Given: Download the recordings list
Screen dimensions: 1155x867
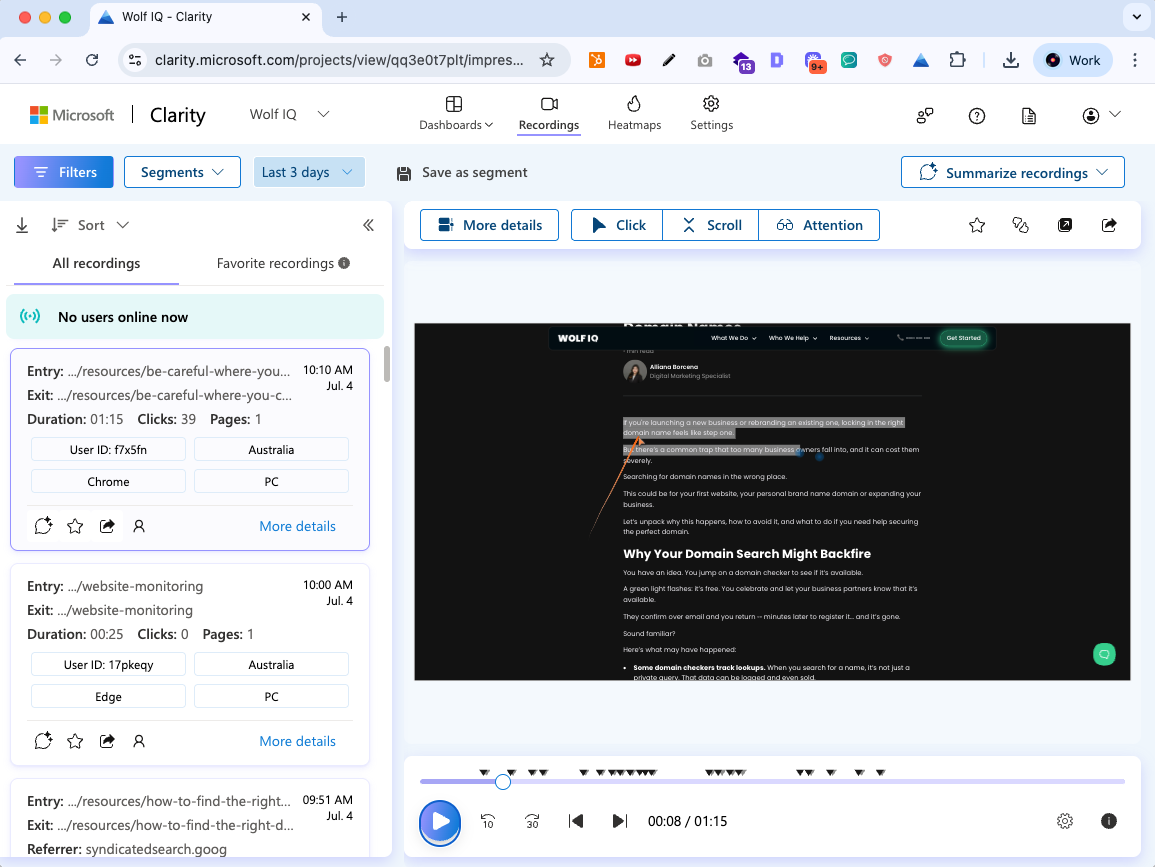Looking at the screenshot, I should 22,225.
